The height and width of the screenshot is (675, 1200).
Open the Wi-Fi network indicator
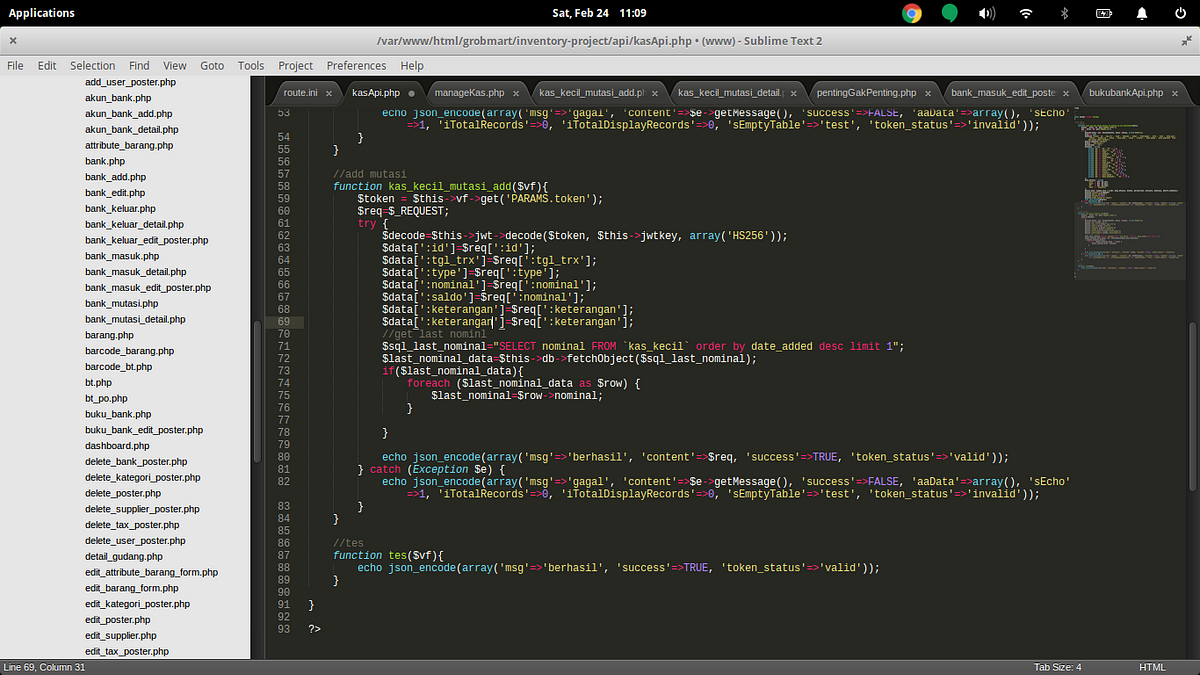pos(1026,13)
